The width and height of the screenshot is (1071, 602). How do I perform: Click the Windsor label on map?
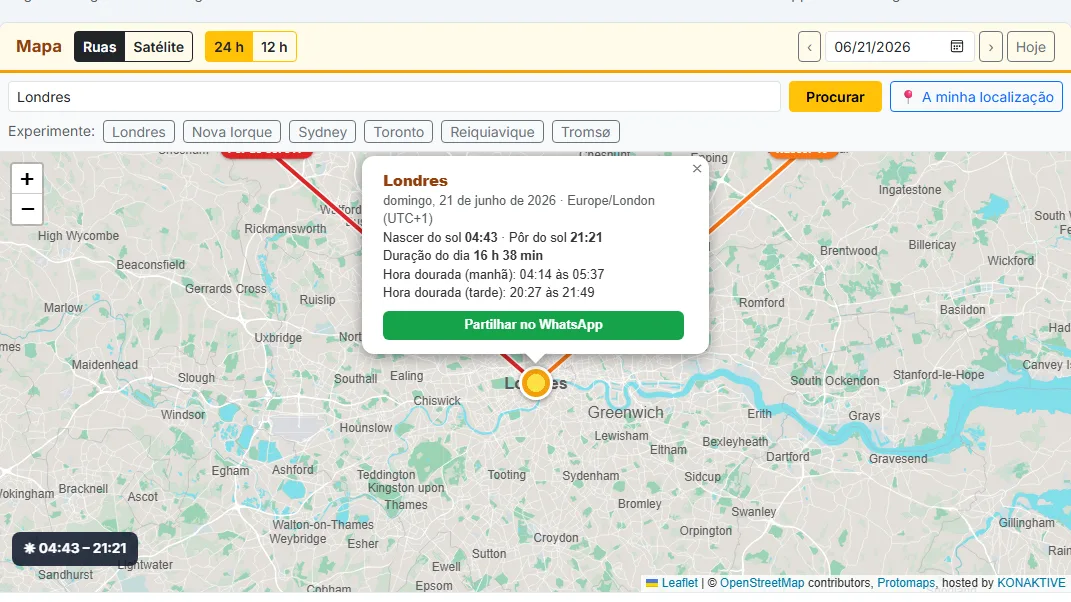pyautogui.click(x=183, y=415)
